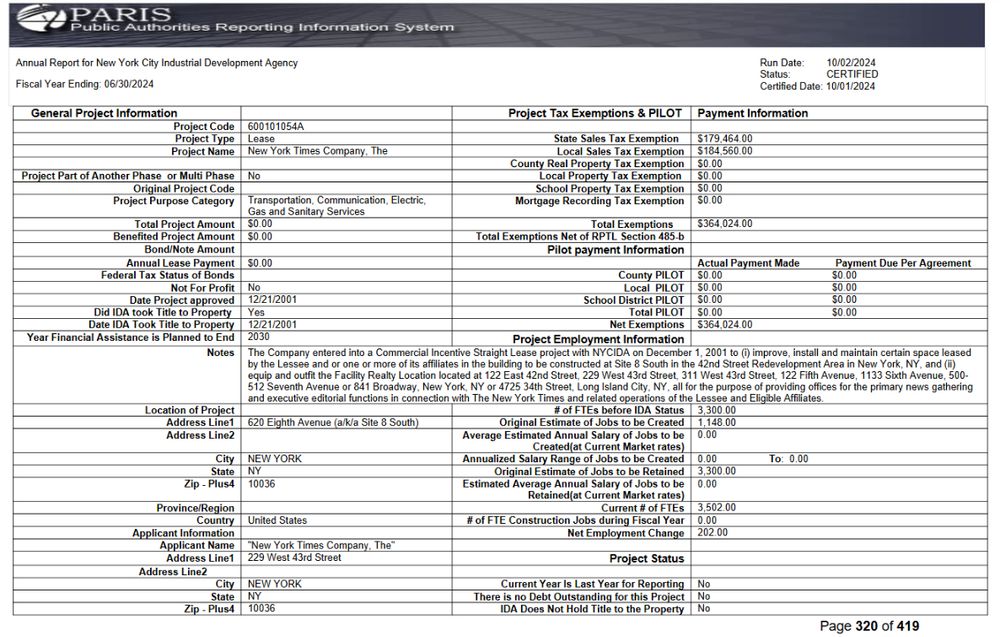Select the # of FTEs before IDA value 3,300.00
Screen dimensions: 1000x637
716,410
